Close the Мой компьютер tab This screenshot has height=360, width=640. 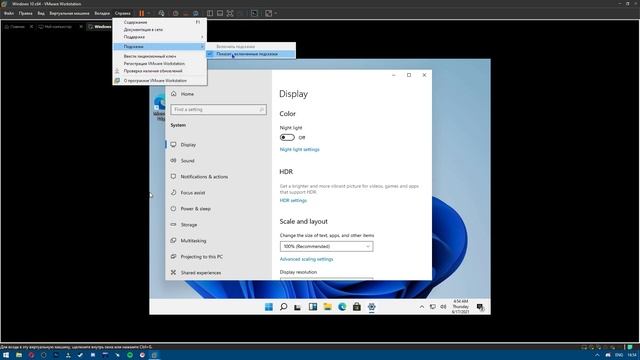pyautogui.click(x=81, y=27)
